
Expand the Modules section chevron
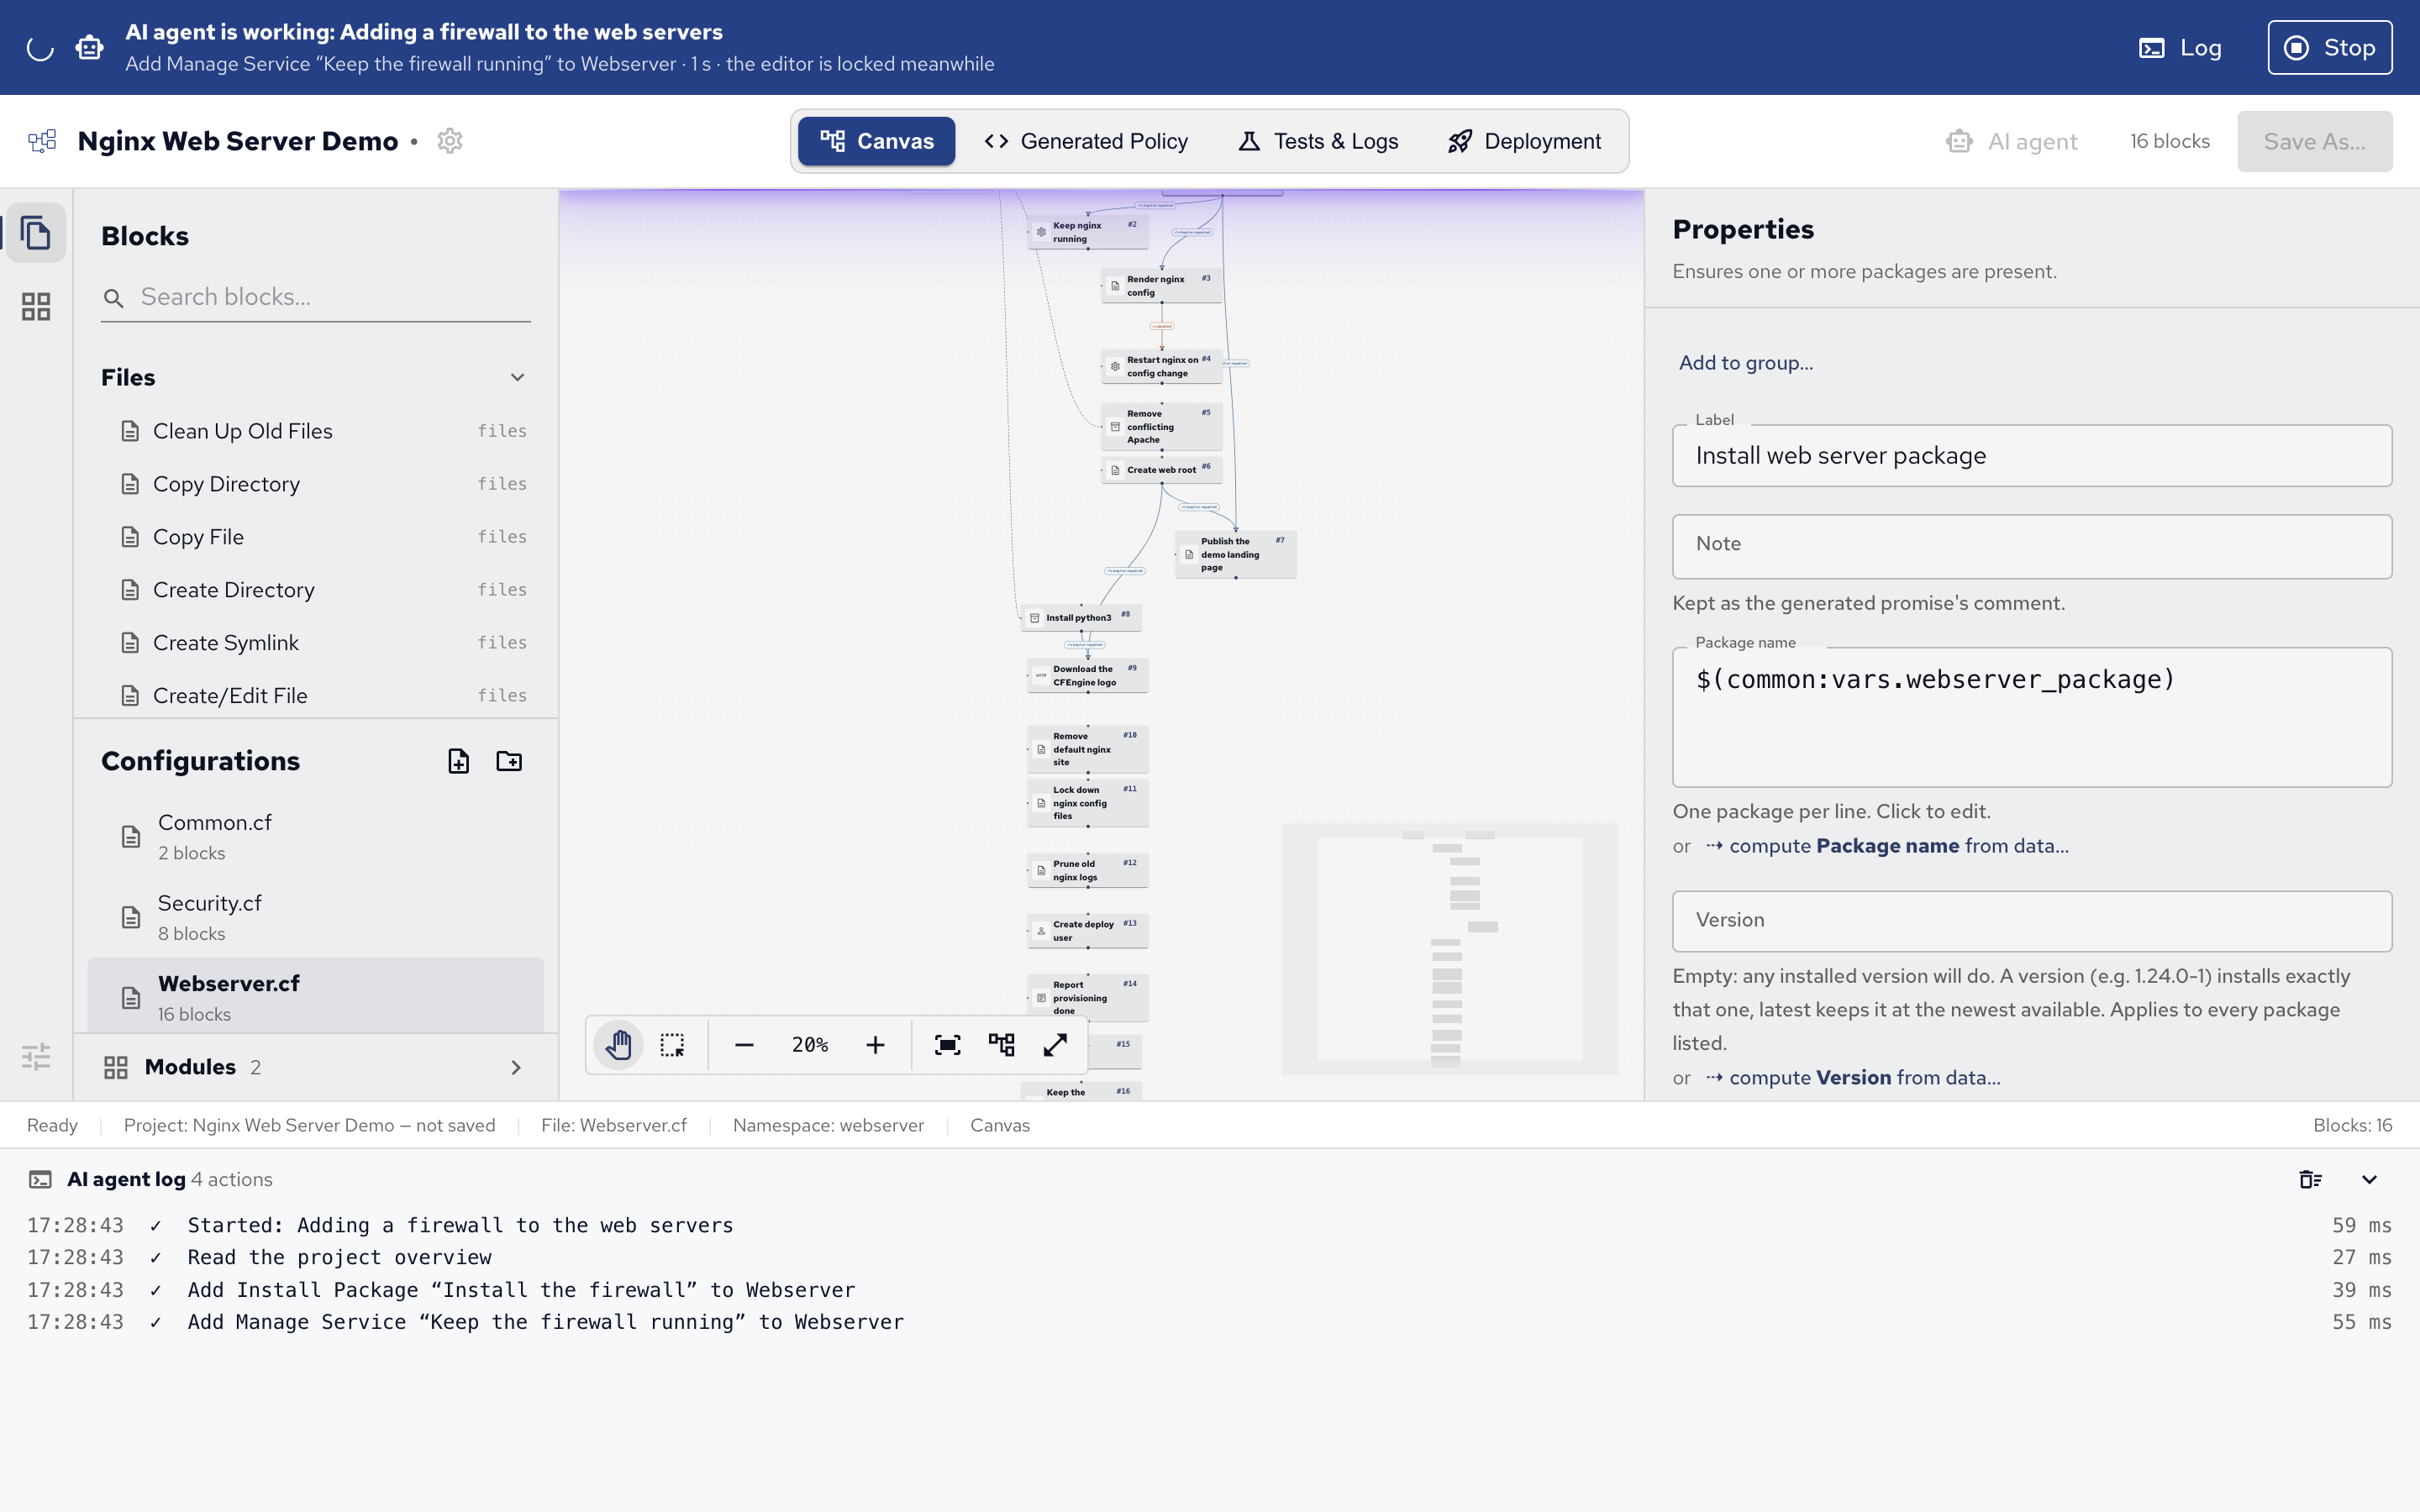(x=516, y=1067)
